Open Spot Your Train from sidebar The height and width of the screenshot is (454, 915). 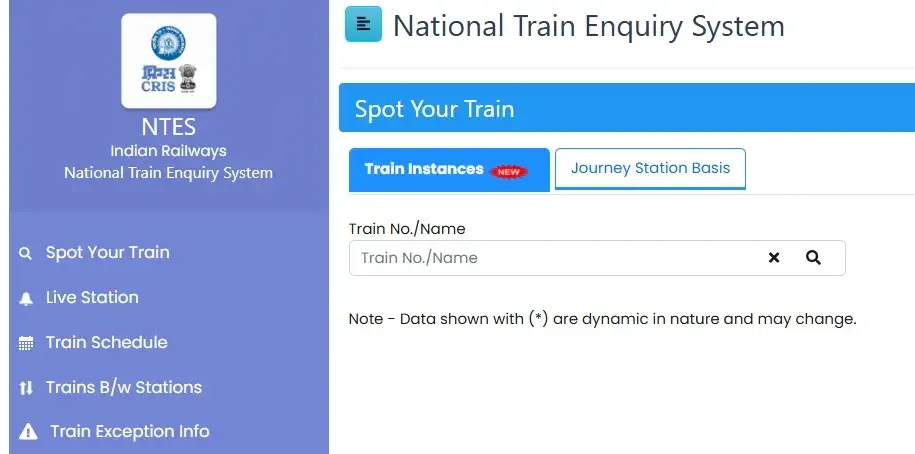tap(108, 253)
